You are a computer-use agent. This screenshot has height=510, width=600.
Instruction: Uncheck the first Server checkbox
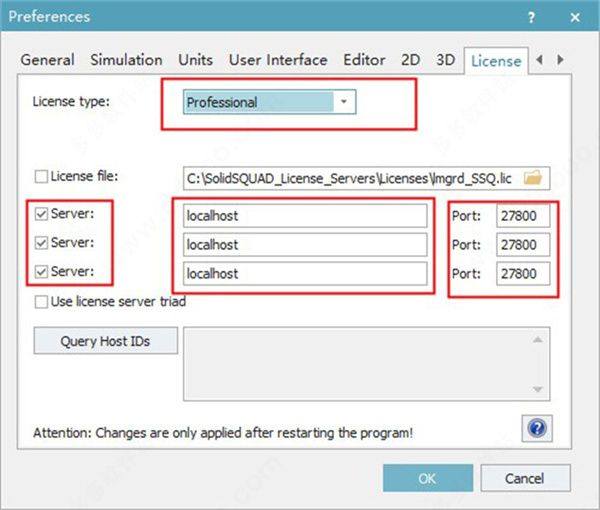(x=41, y=214)
